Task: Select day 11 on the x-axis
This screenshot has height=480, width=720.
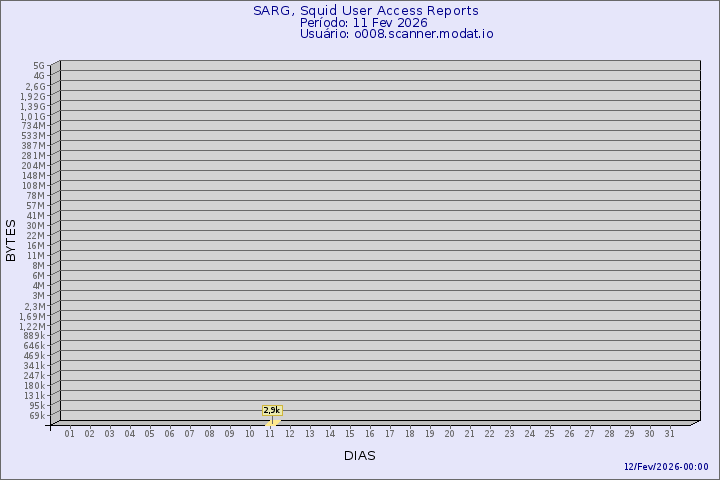Action: [x=270, y=434]
